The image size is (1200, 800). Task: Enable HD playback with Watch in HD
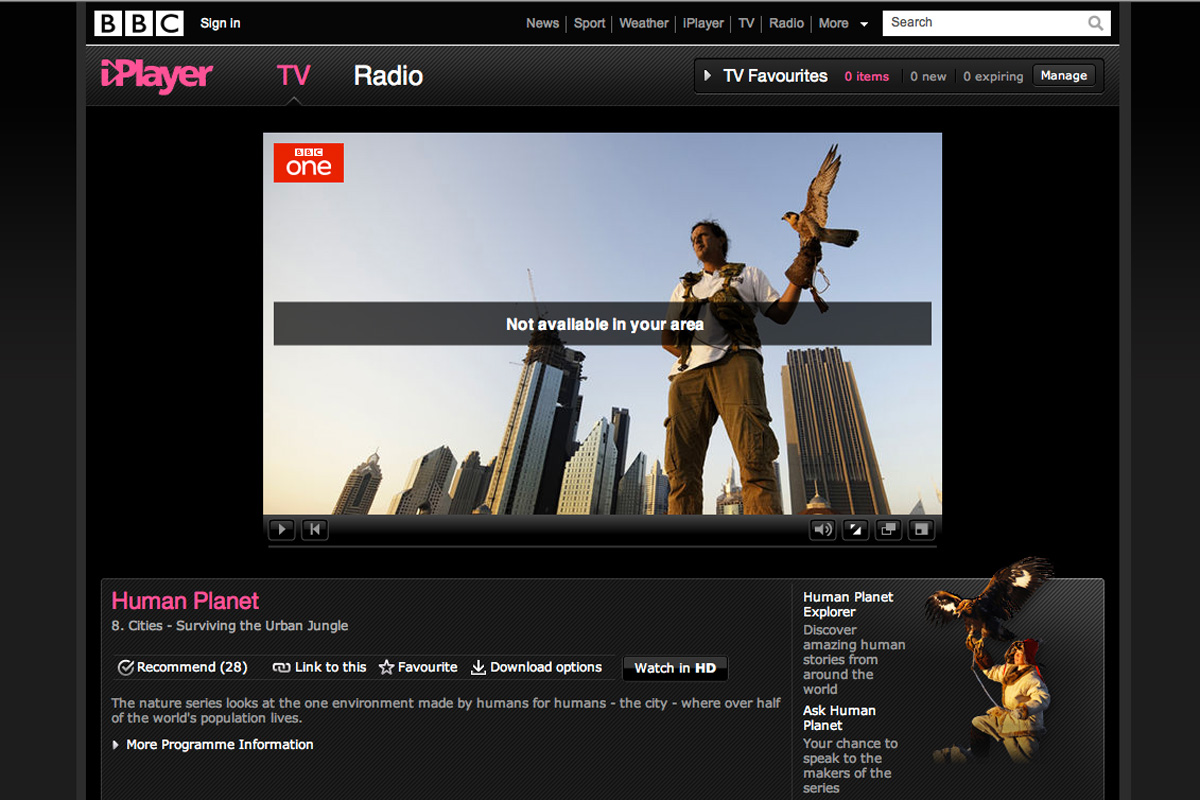(674, 668)
